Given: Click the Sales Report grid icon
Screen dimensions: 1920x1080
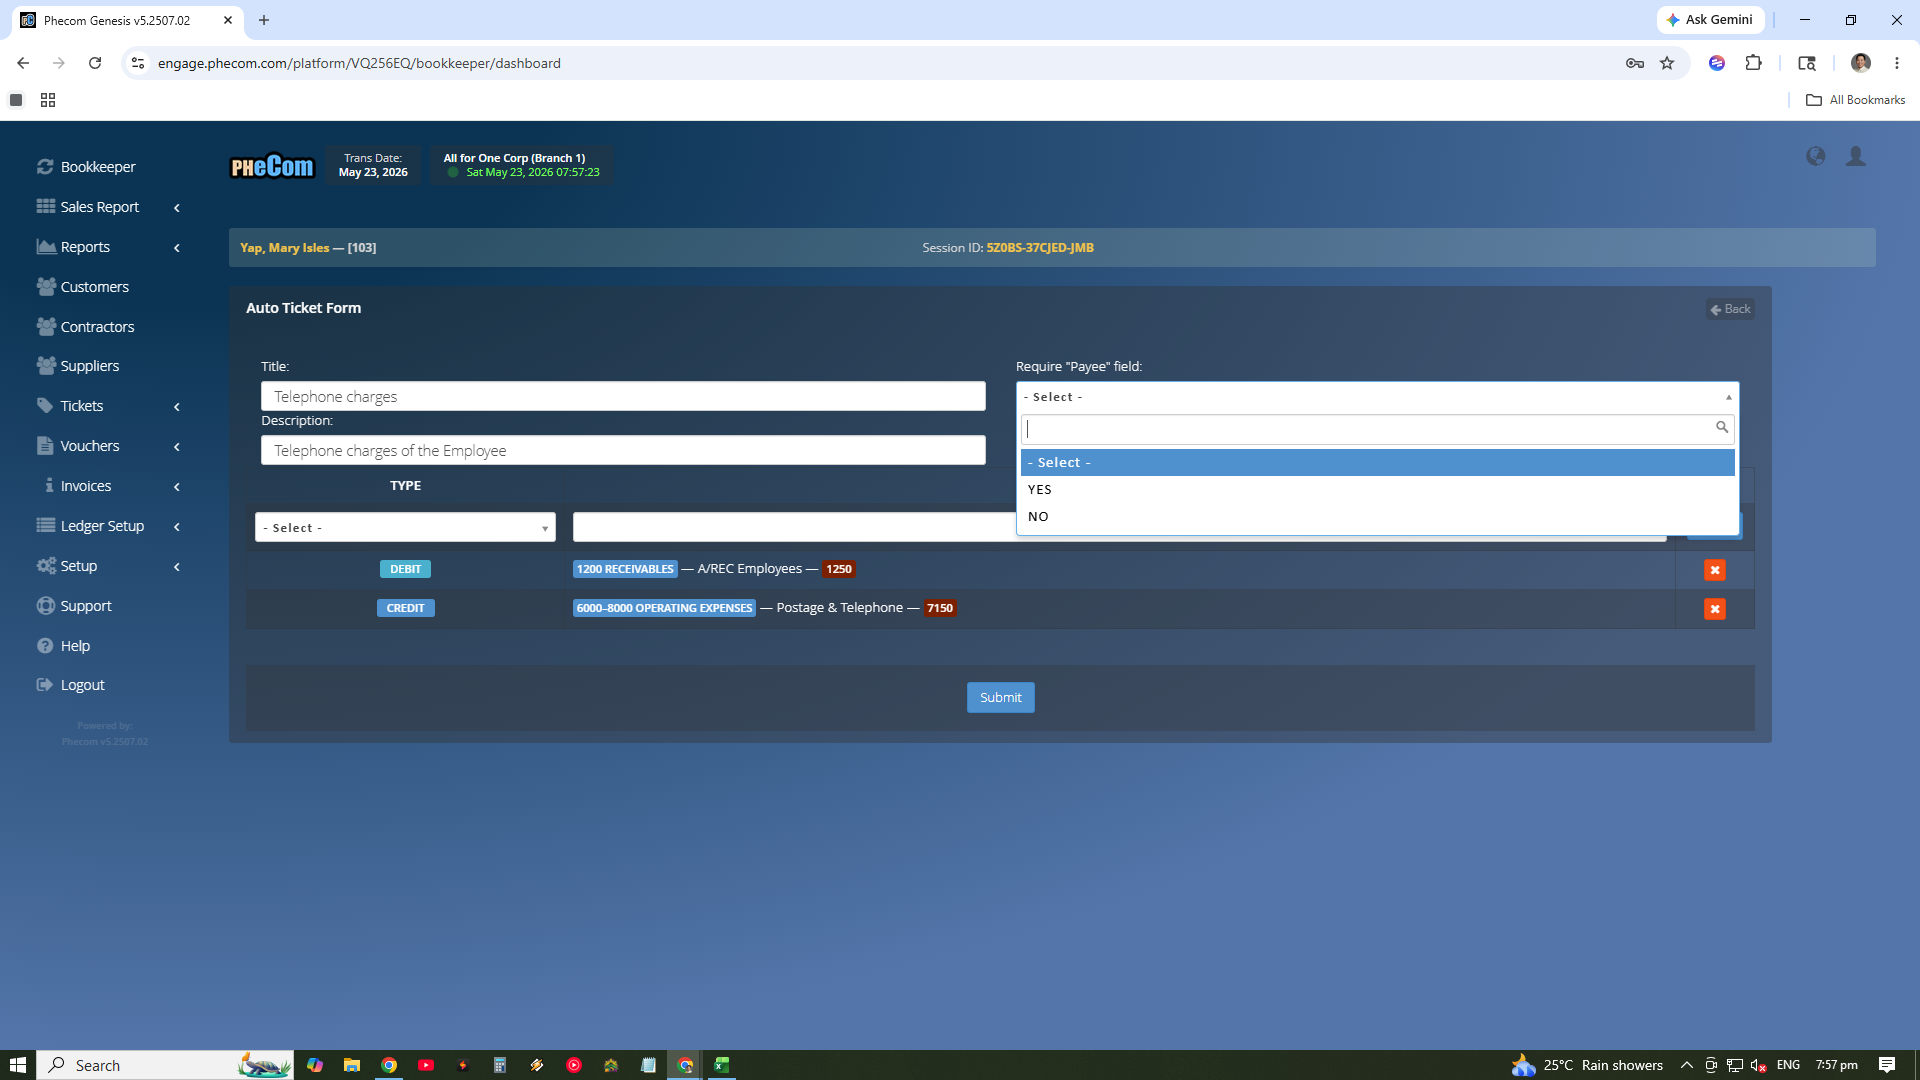Looking at the screenshot, I should pos(46,206).
